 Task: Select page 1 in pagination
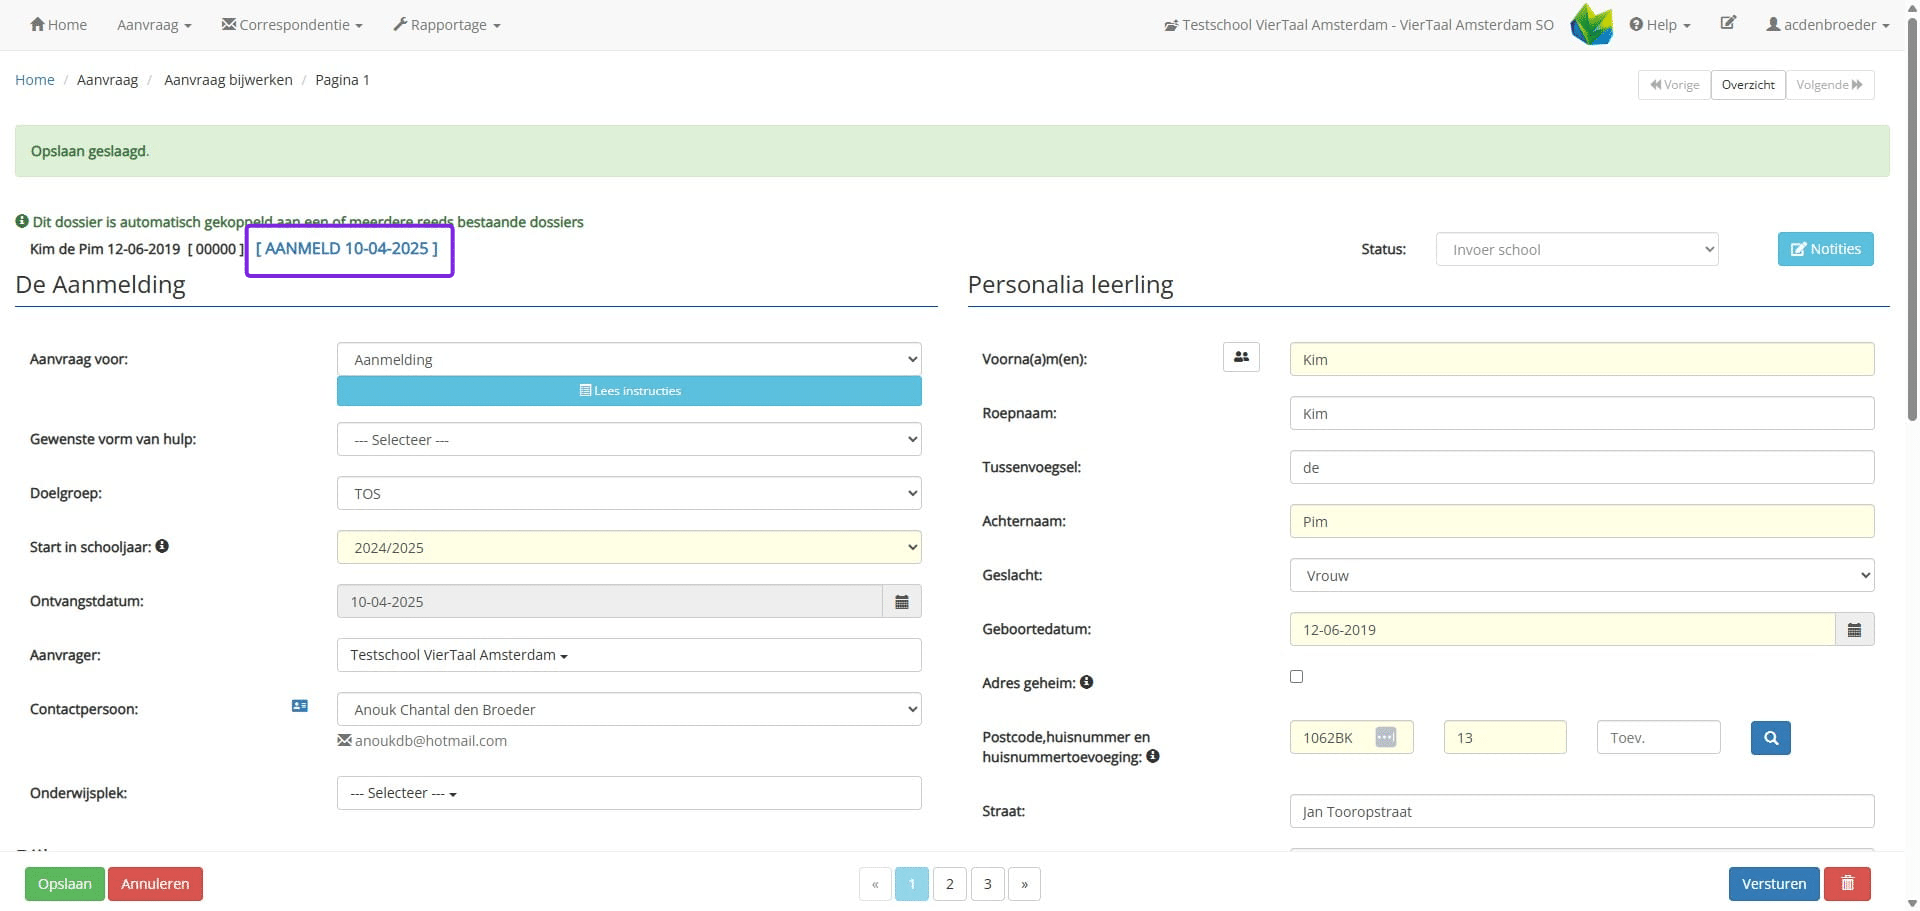click(912, 884)
